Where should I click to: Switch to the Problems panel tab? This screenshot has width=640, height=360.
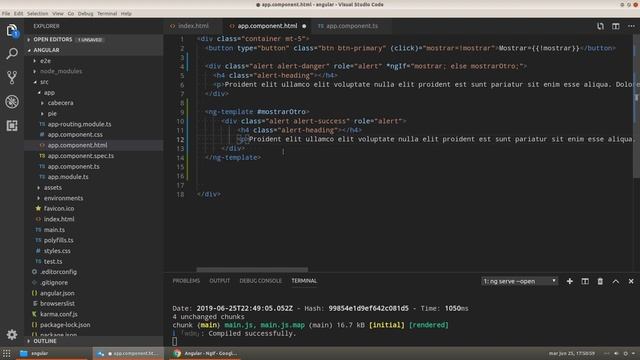tap(186, 281)
